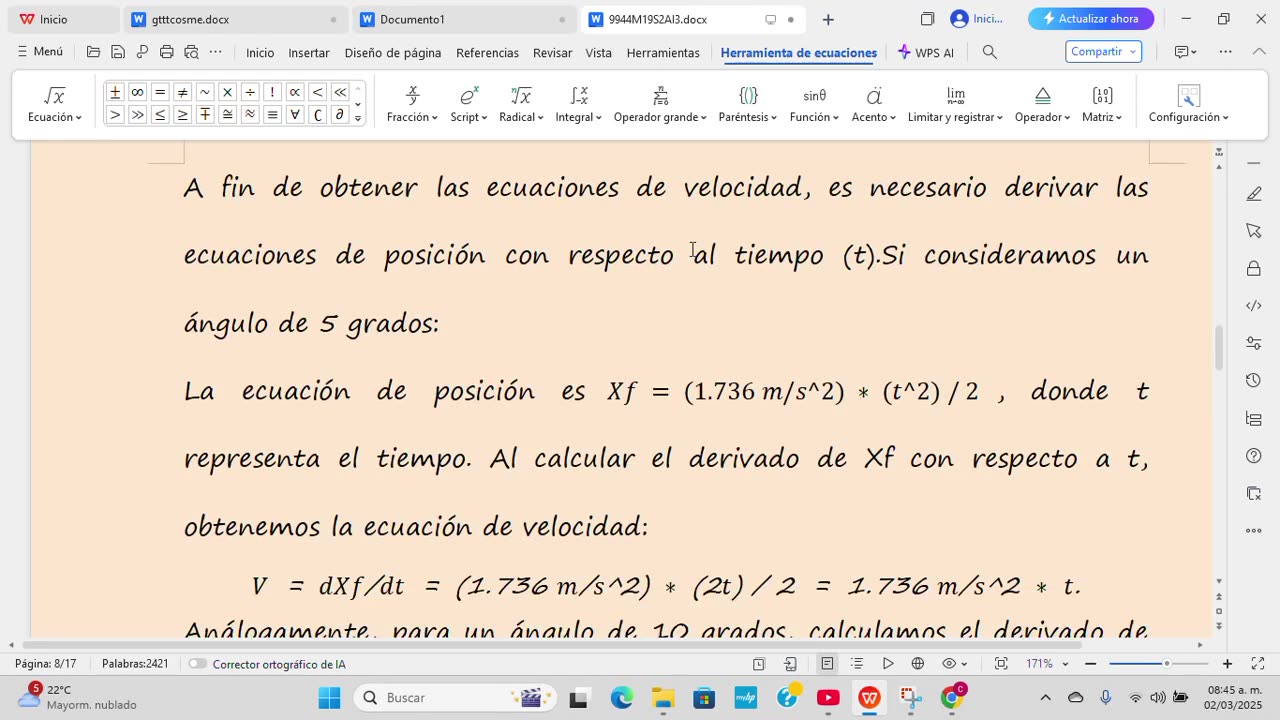
Task: Switch to the Documento1 document tab
Action: point(464,19)
